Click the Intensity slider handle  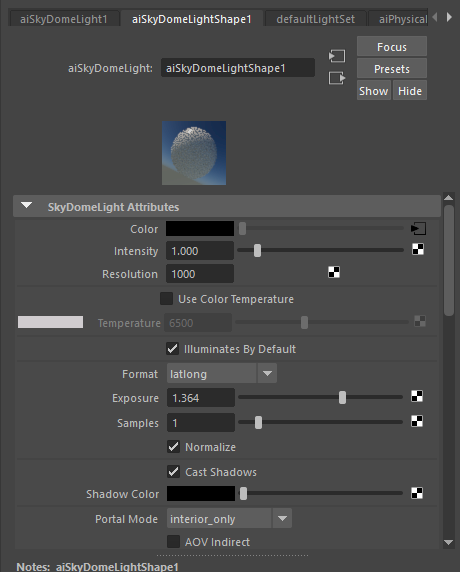(x=257, y=250)
